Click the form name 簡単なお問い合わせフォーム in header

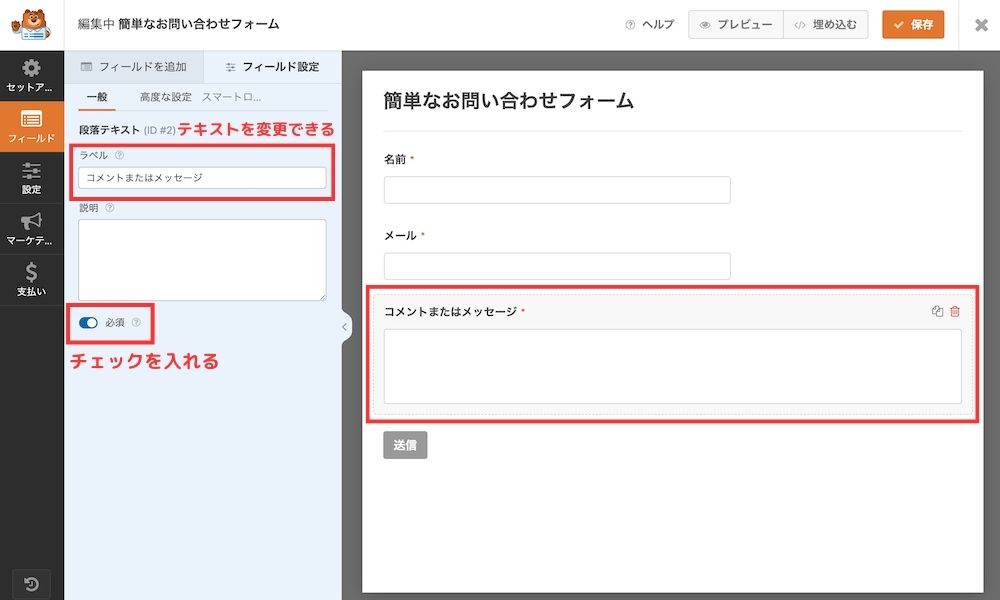199,24
